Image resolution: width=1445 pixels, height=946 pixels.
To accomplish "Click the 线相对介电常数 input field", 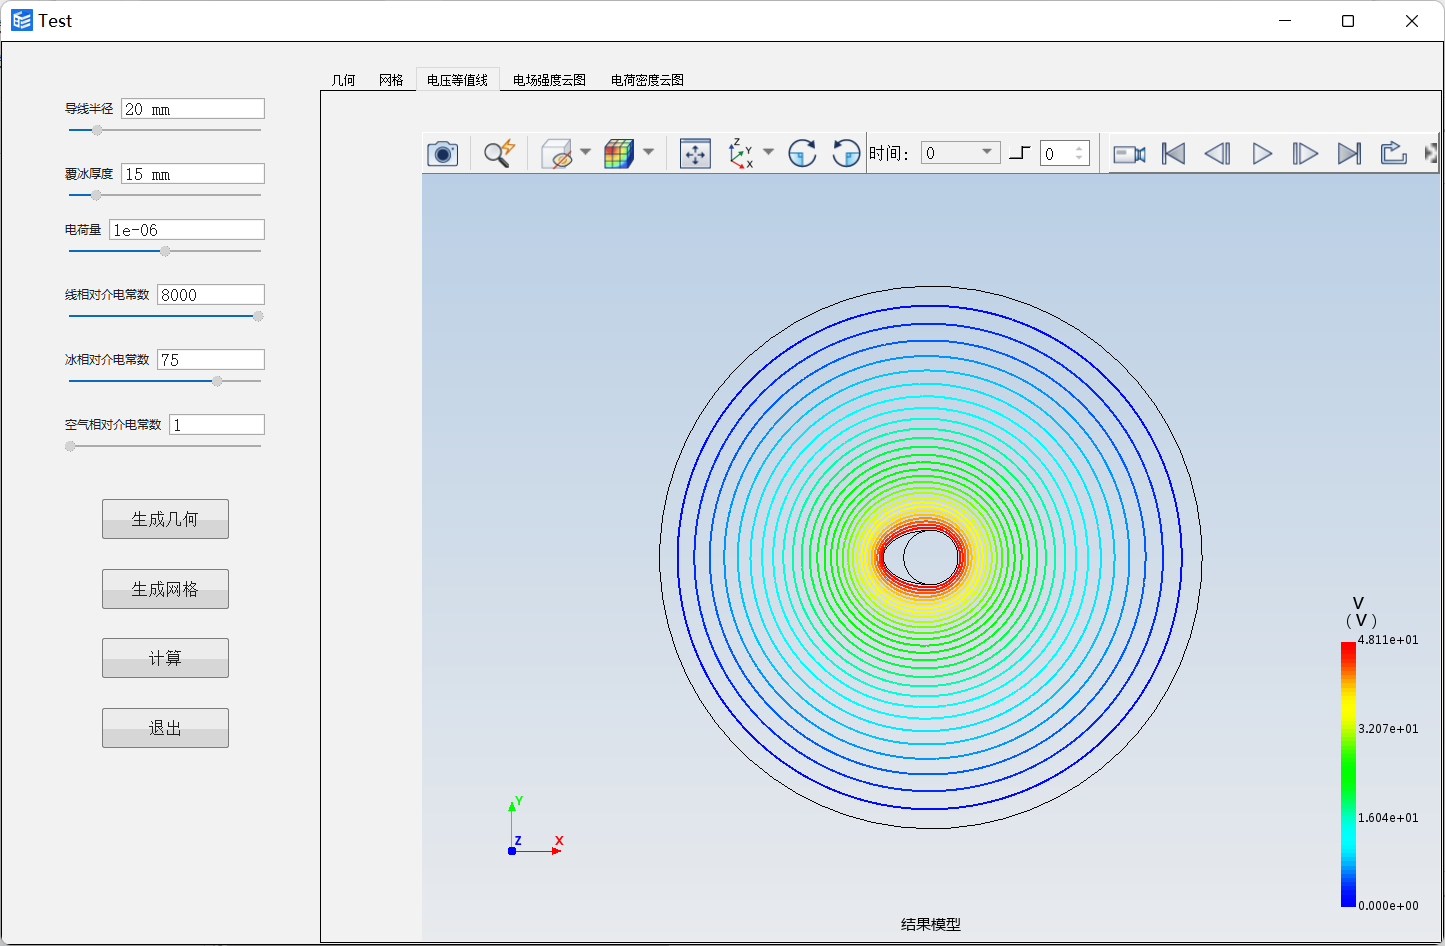I will click(211, 295).
